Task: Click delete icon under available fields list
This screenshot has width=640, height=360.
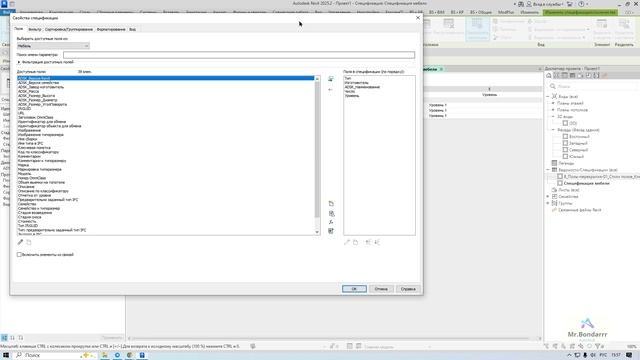Action: [x=29, y=242]
